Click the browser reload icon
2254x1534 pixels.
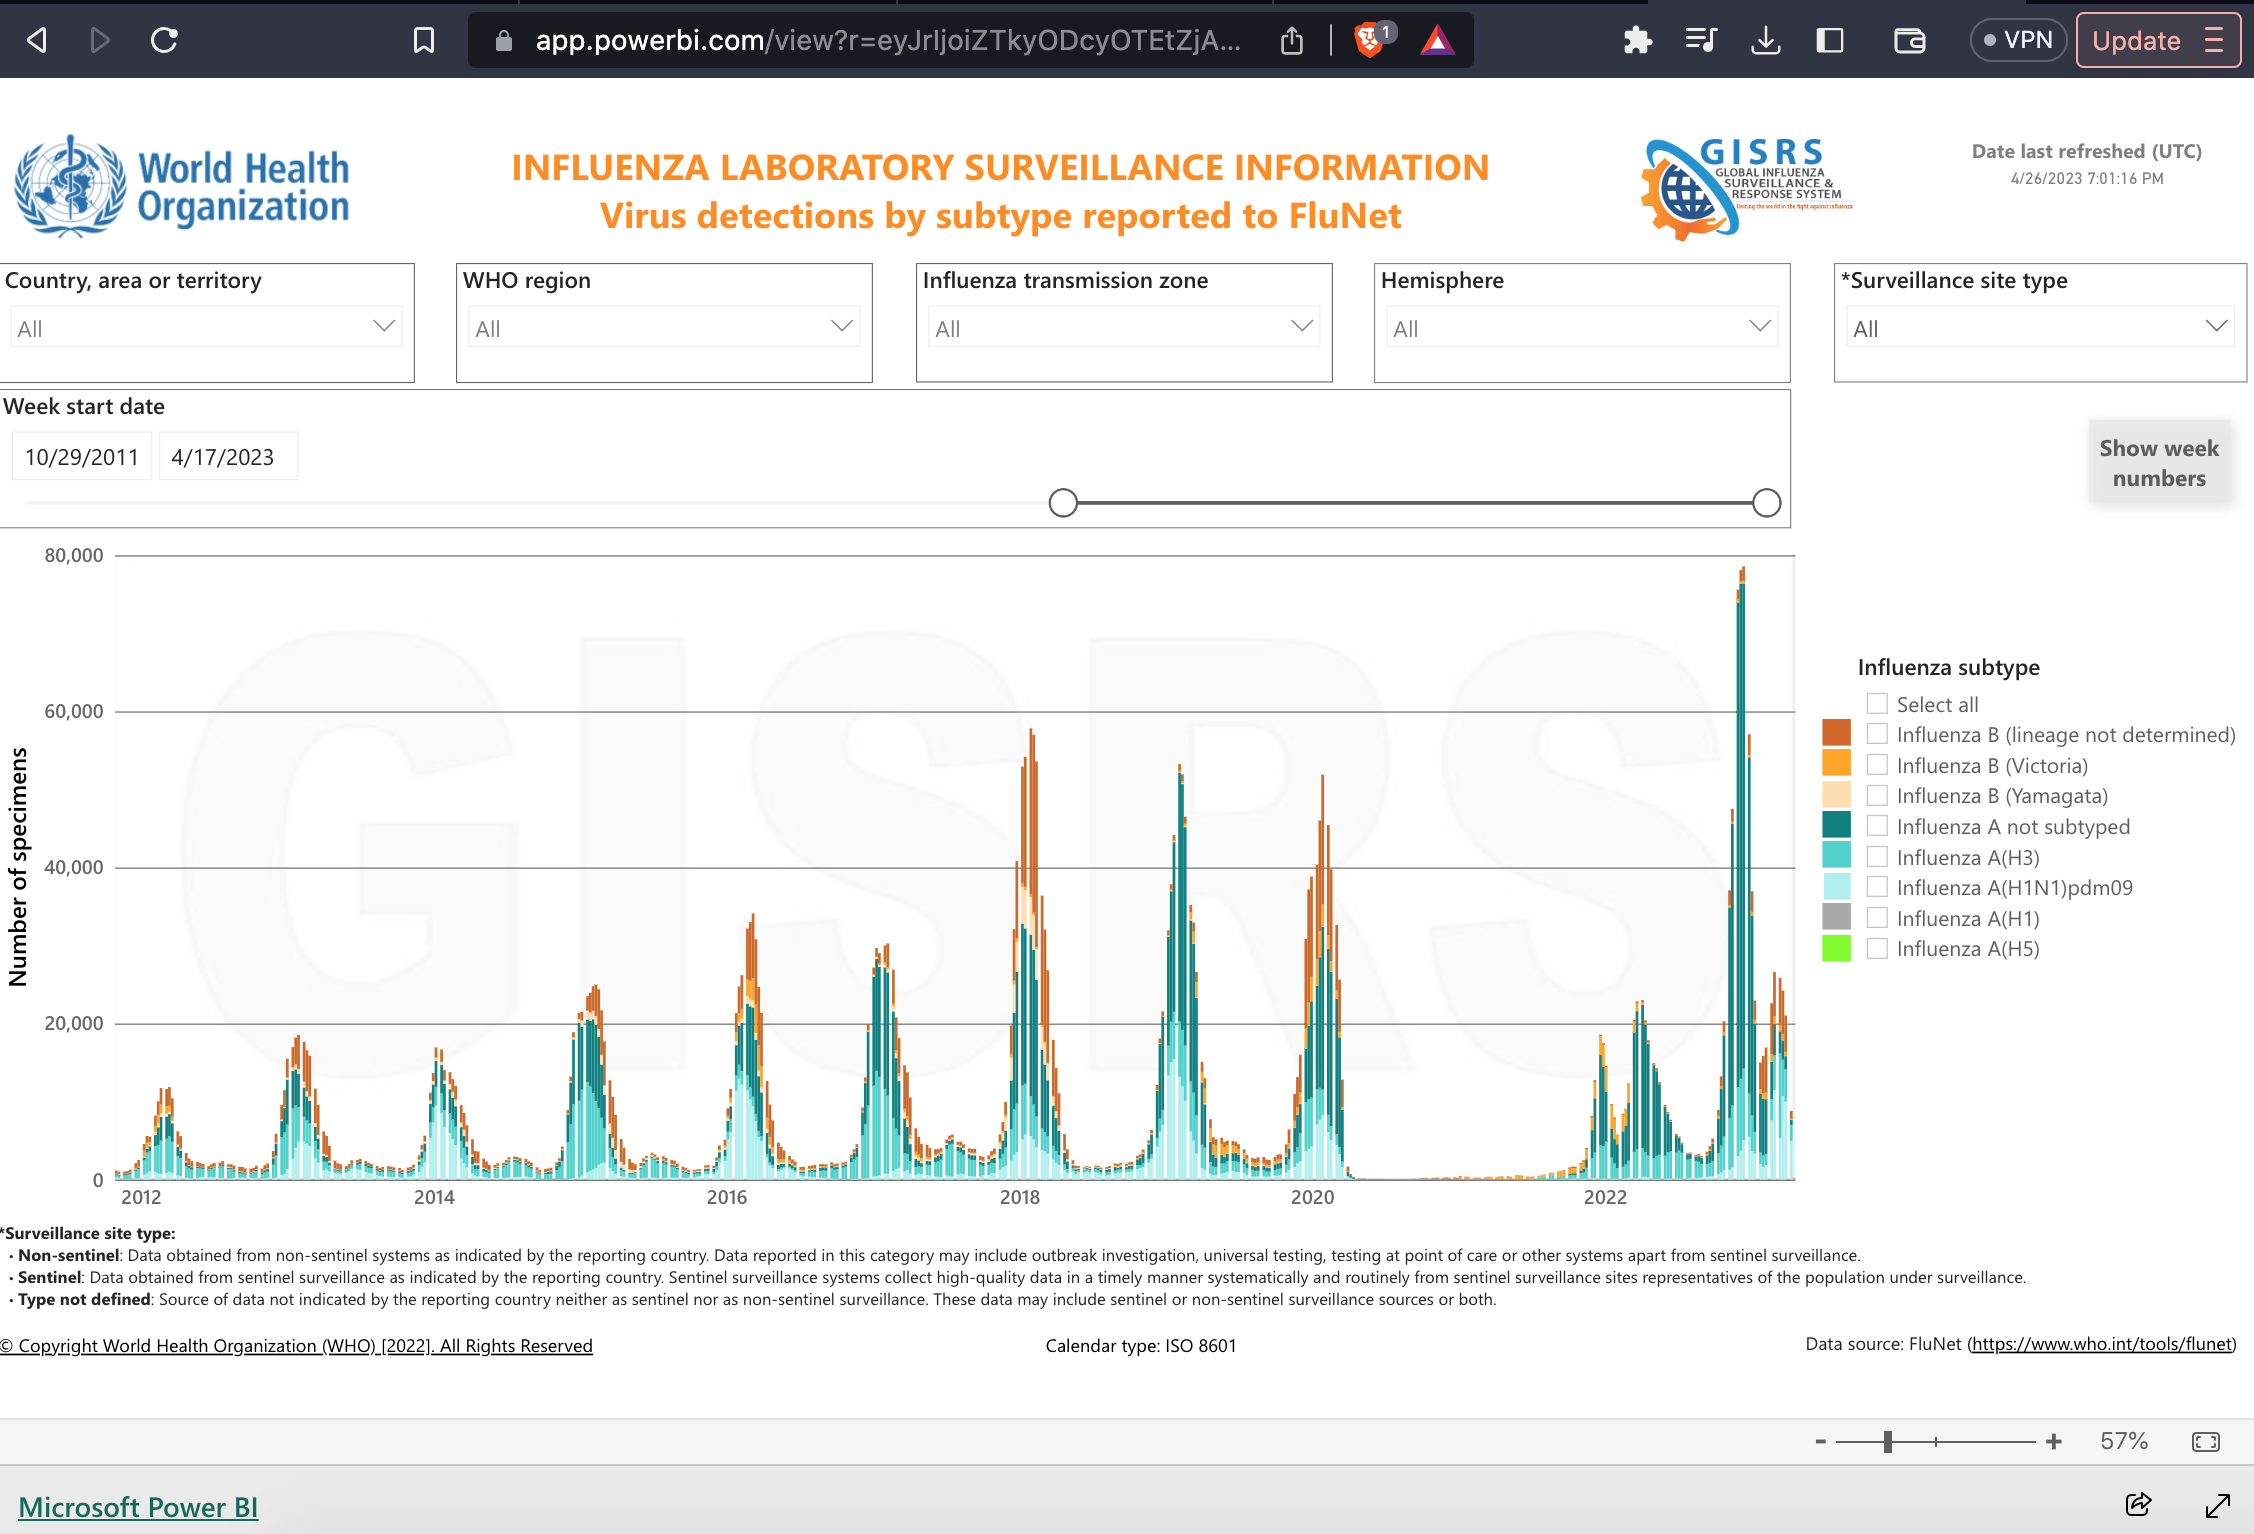[164, 40]
